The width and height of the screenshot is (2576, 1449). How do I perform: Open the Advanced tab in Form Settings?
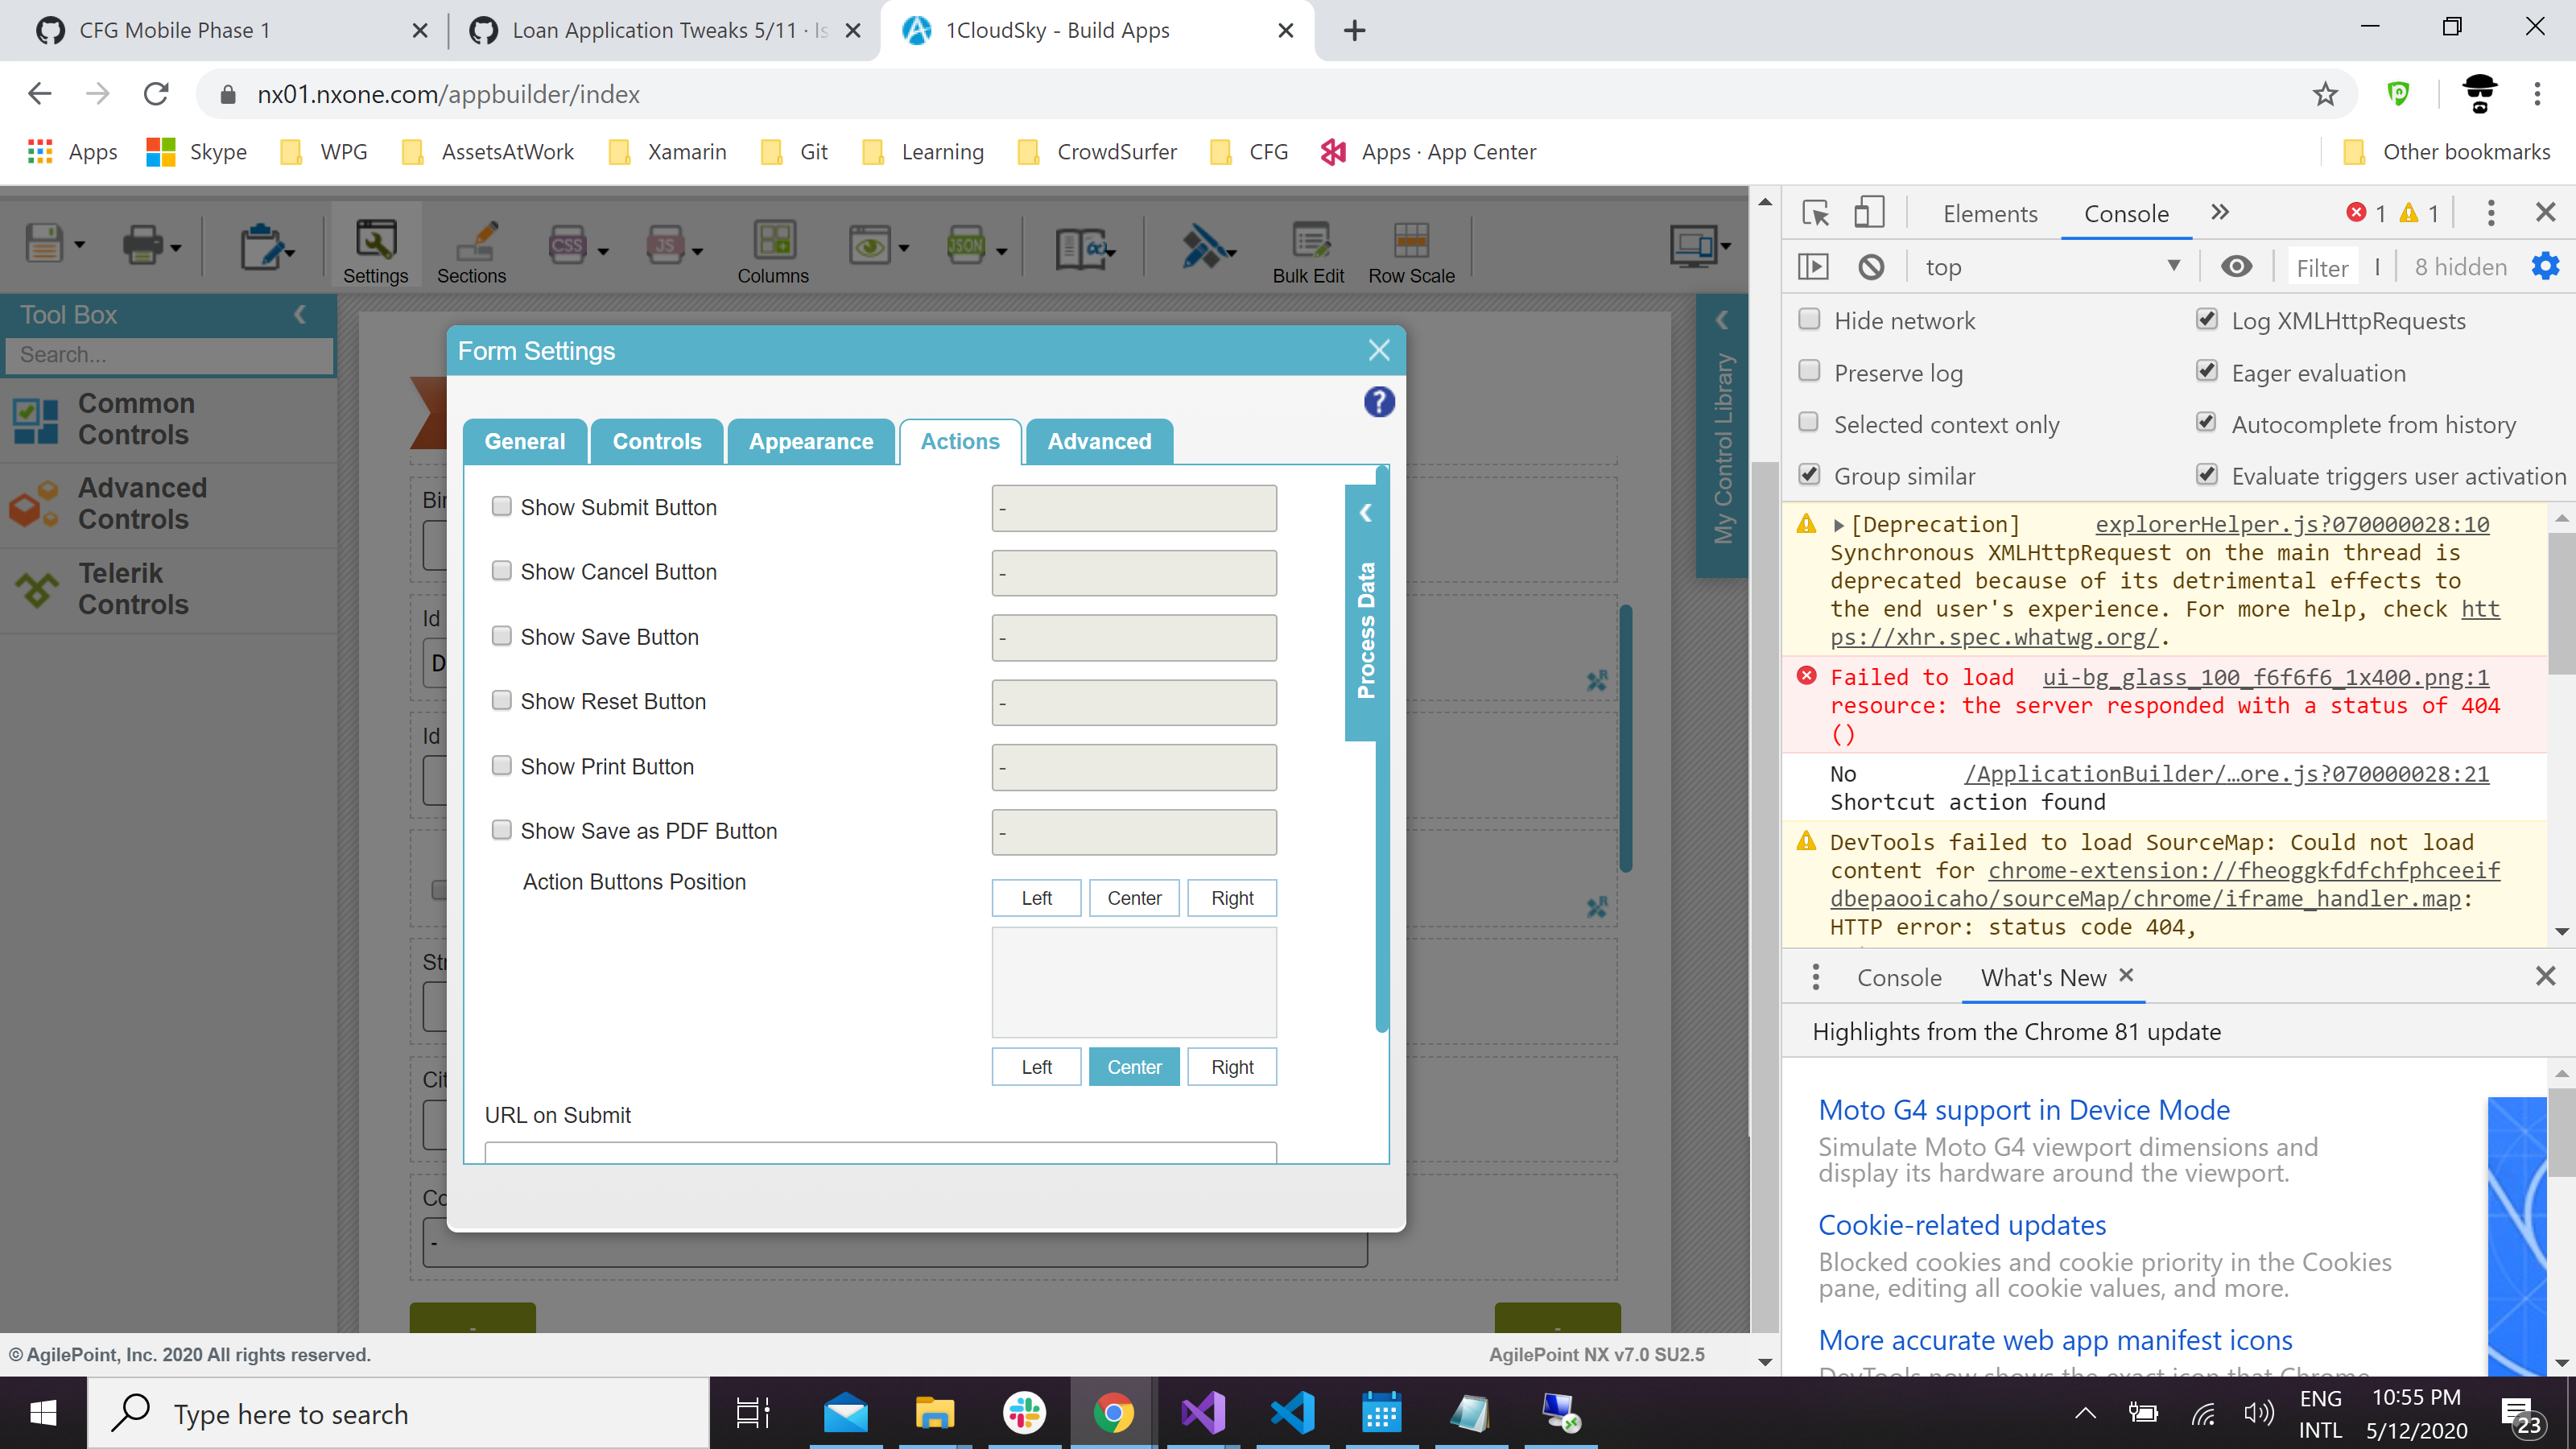1098,441
